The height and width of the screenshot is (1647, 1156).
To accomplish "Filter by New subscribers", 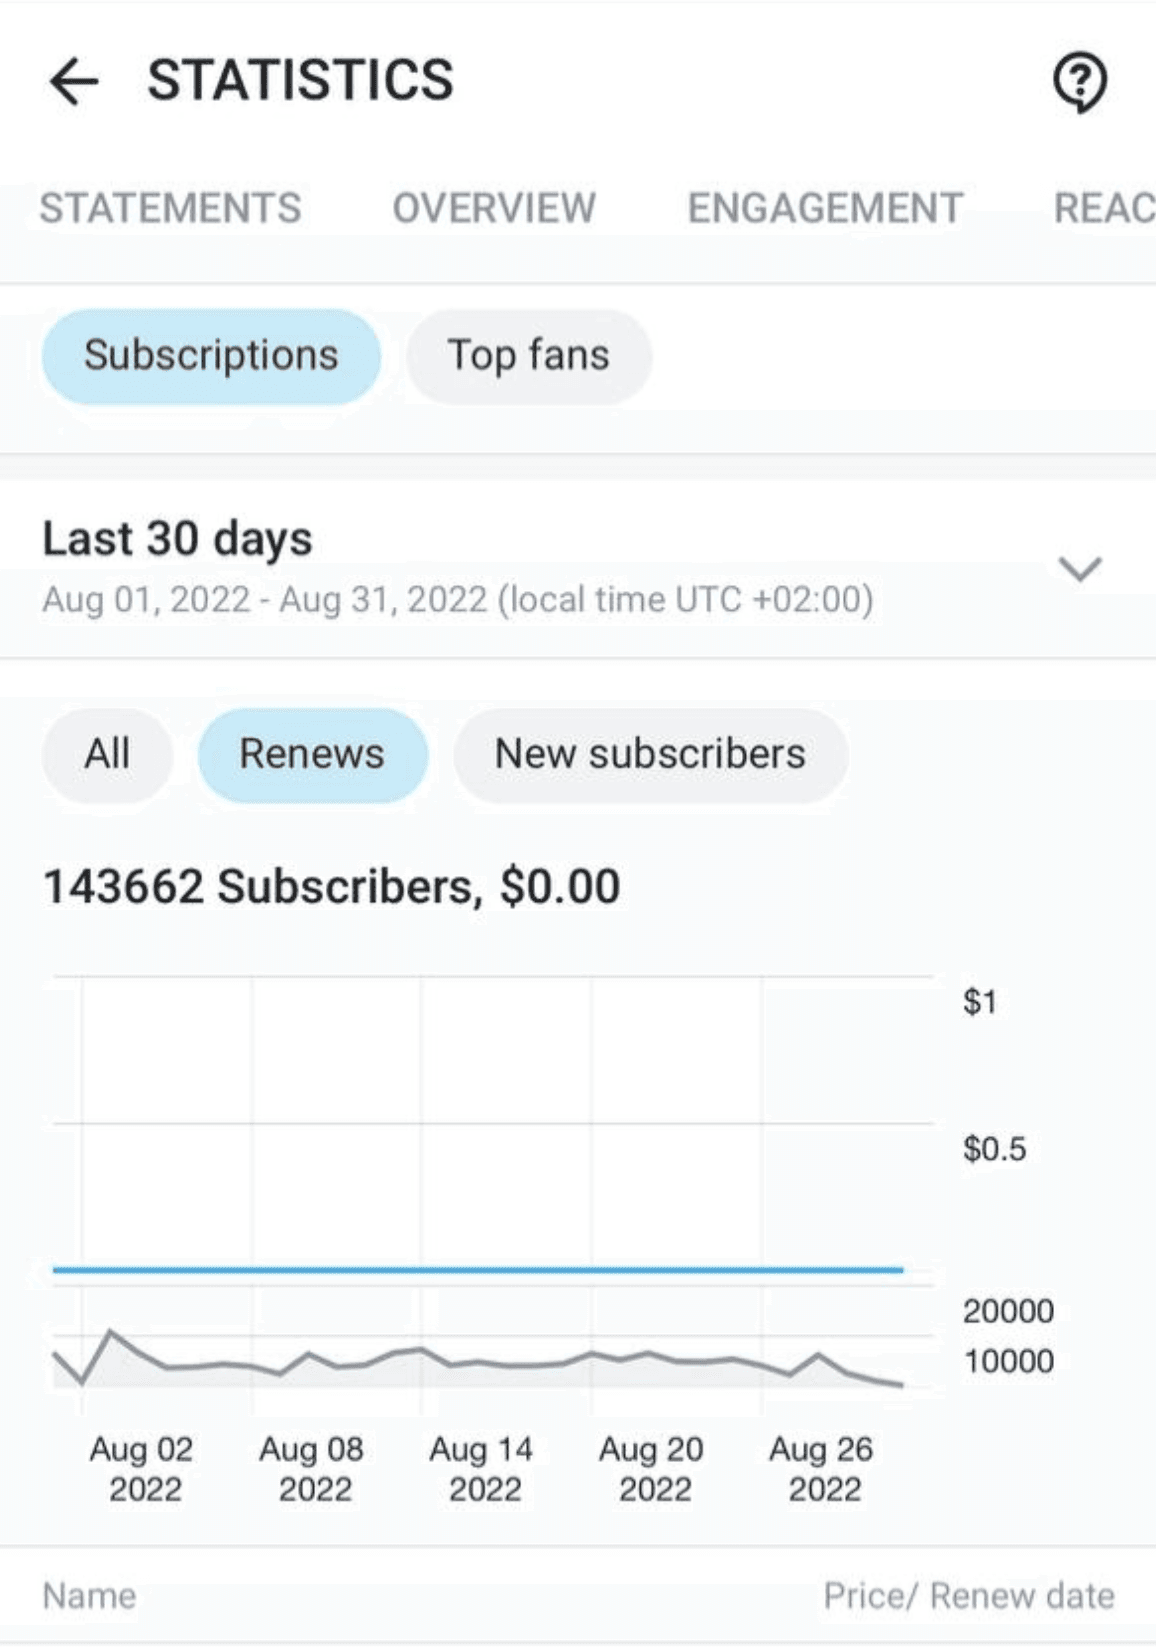I will click(x=650, y=754).
